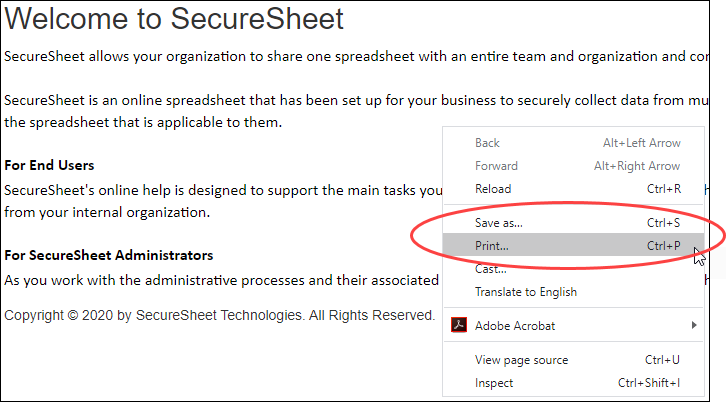Click the Adobe Acrobat menu label
The height and width of the screenshot is (402, 726).
click(x=514, y=325)
